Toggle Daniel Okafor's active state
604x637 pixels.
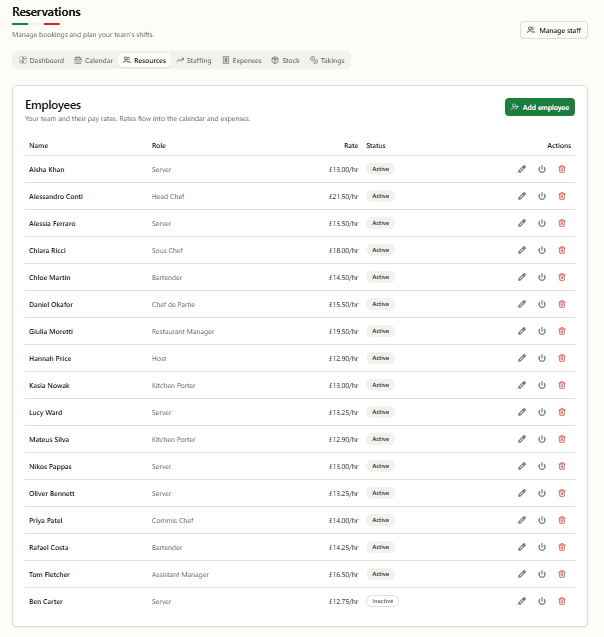pos(542,304)
